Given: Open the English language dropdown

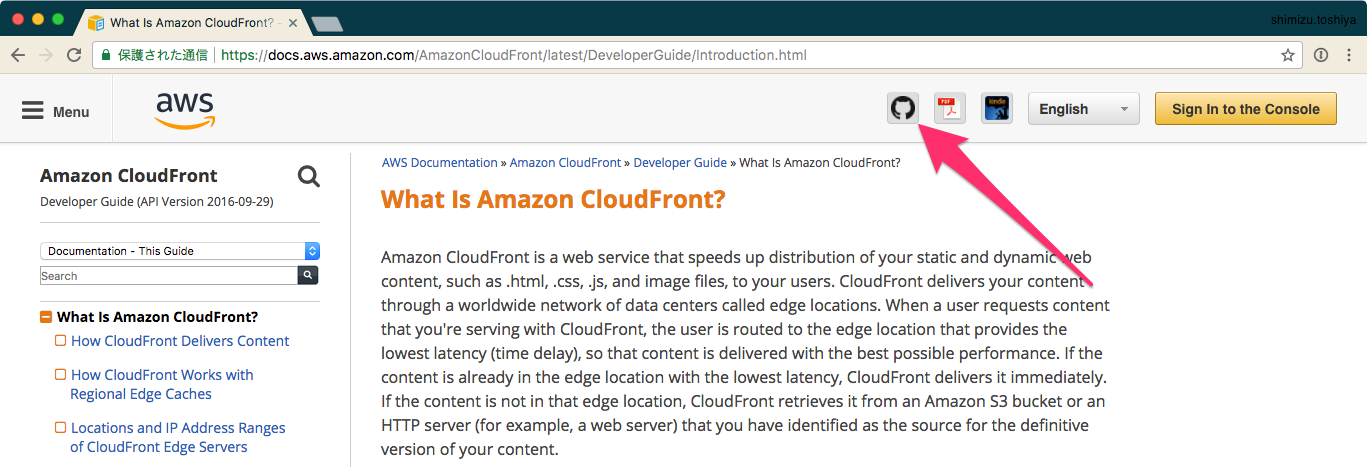Looking at the screenshot, I should [x=1083, y=109].
